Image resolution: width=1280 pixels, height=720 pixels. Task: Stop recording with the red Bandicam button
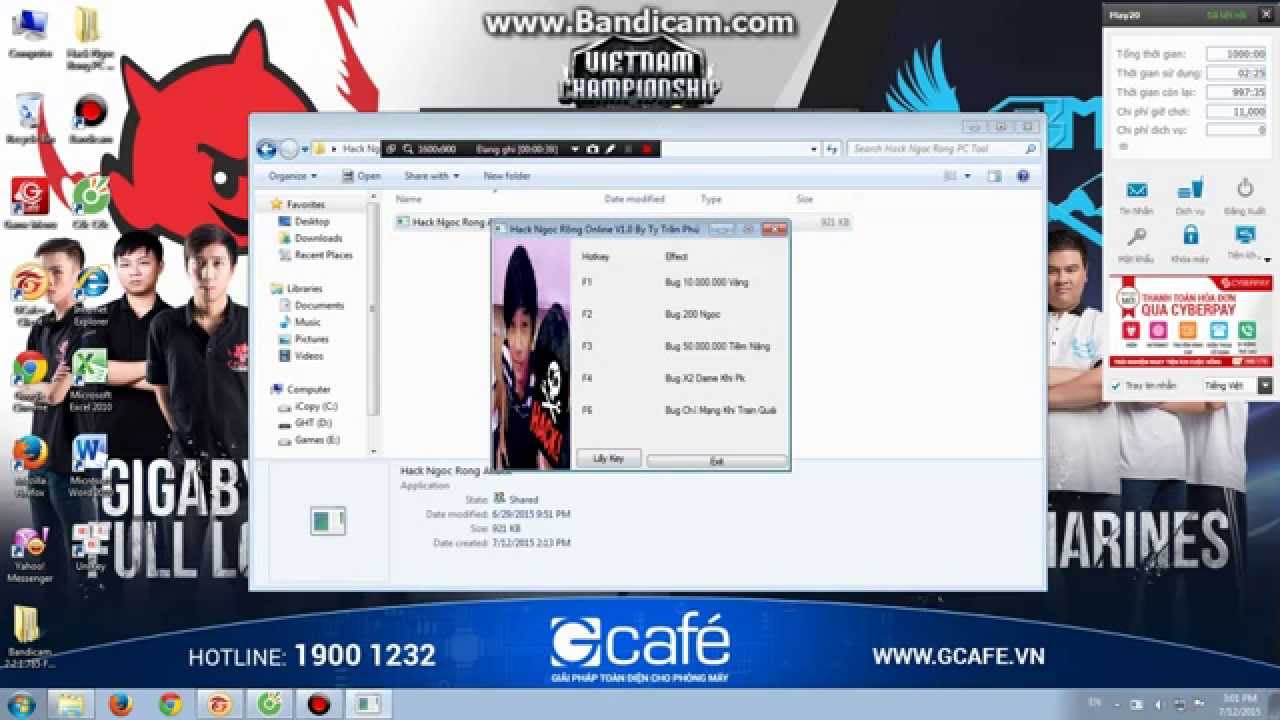point(646,149)
